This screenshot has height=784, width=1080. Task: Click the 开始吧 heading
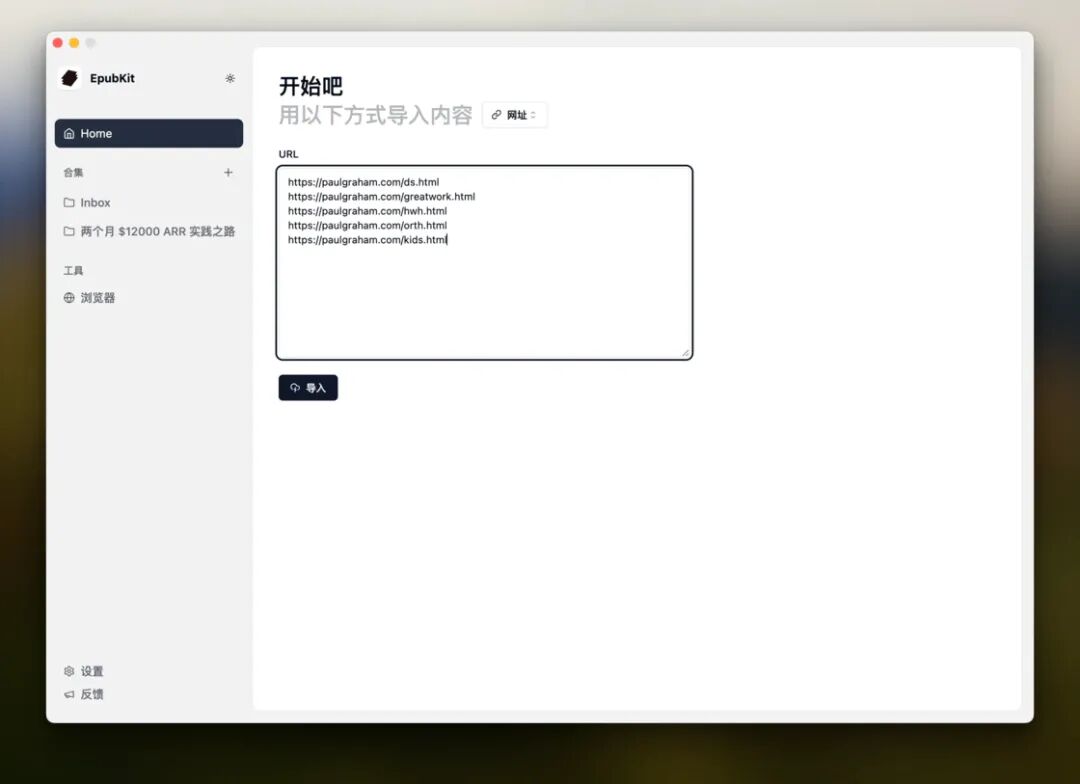click(311, 86)
